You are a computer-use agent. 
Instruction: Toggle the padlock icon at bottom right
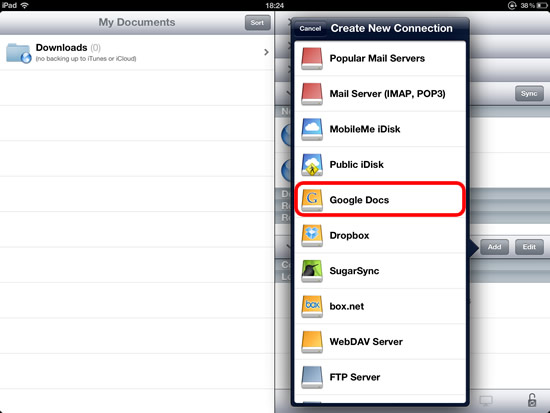pyautogui.click(x=532, y=400)
